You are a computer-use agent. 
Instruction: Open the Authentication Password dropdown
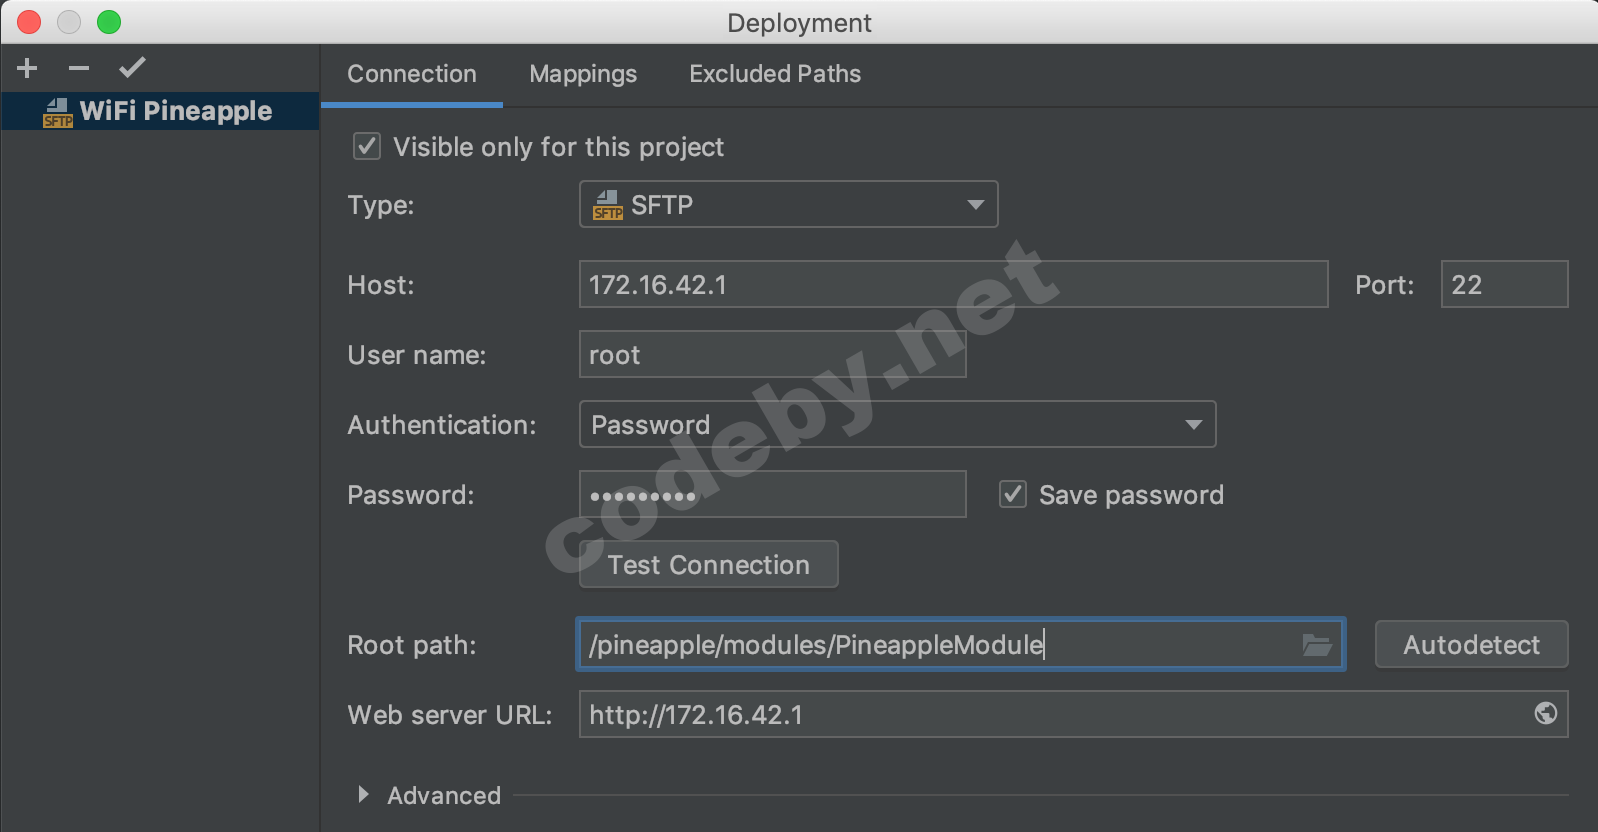click(x=897, y=424)
